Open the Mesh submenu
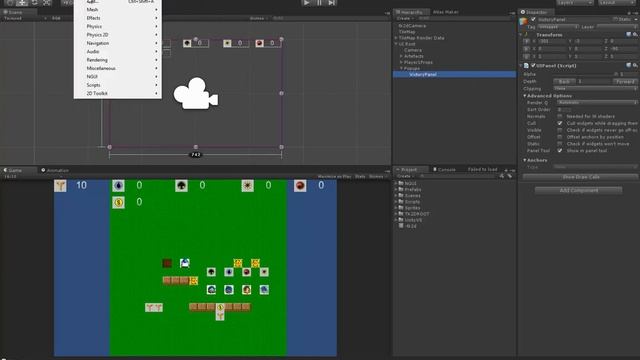 118,9
